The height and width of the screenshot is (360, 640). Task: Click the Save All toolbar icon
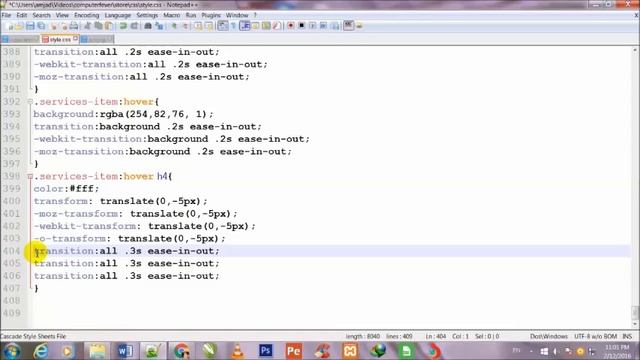click(x=41, y=26)
